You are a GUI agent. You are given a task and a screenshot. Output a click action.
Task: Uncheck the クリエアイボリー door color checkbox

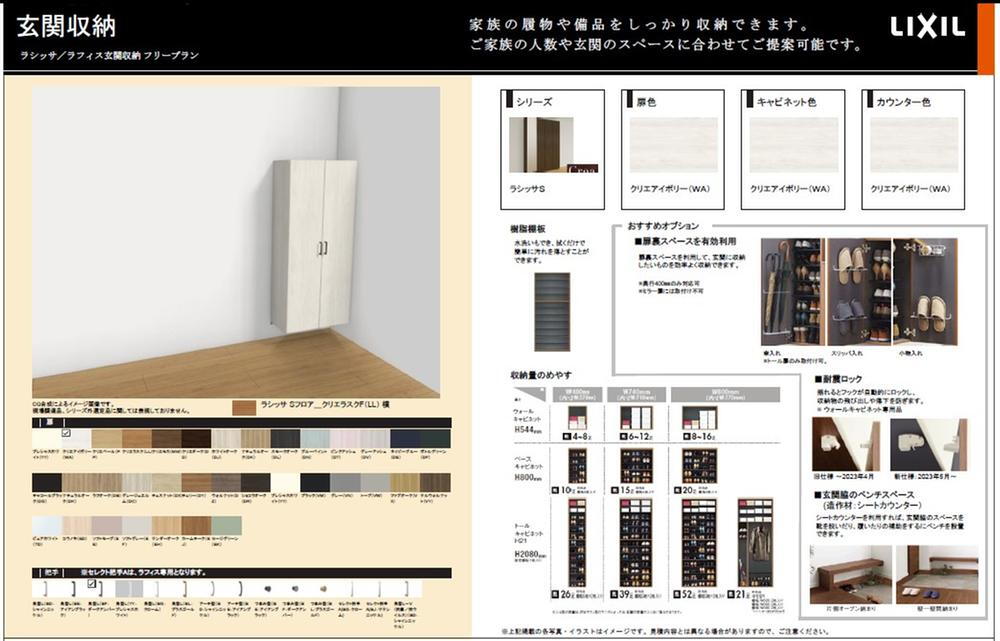pyautogui.click(x=66, y=433)
